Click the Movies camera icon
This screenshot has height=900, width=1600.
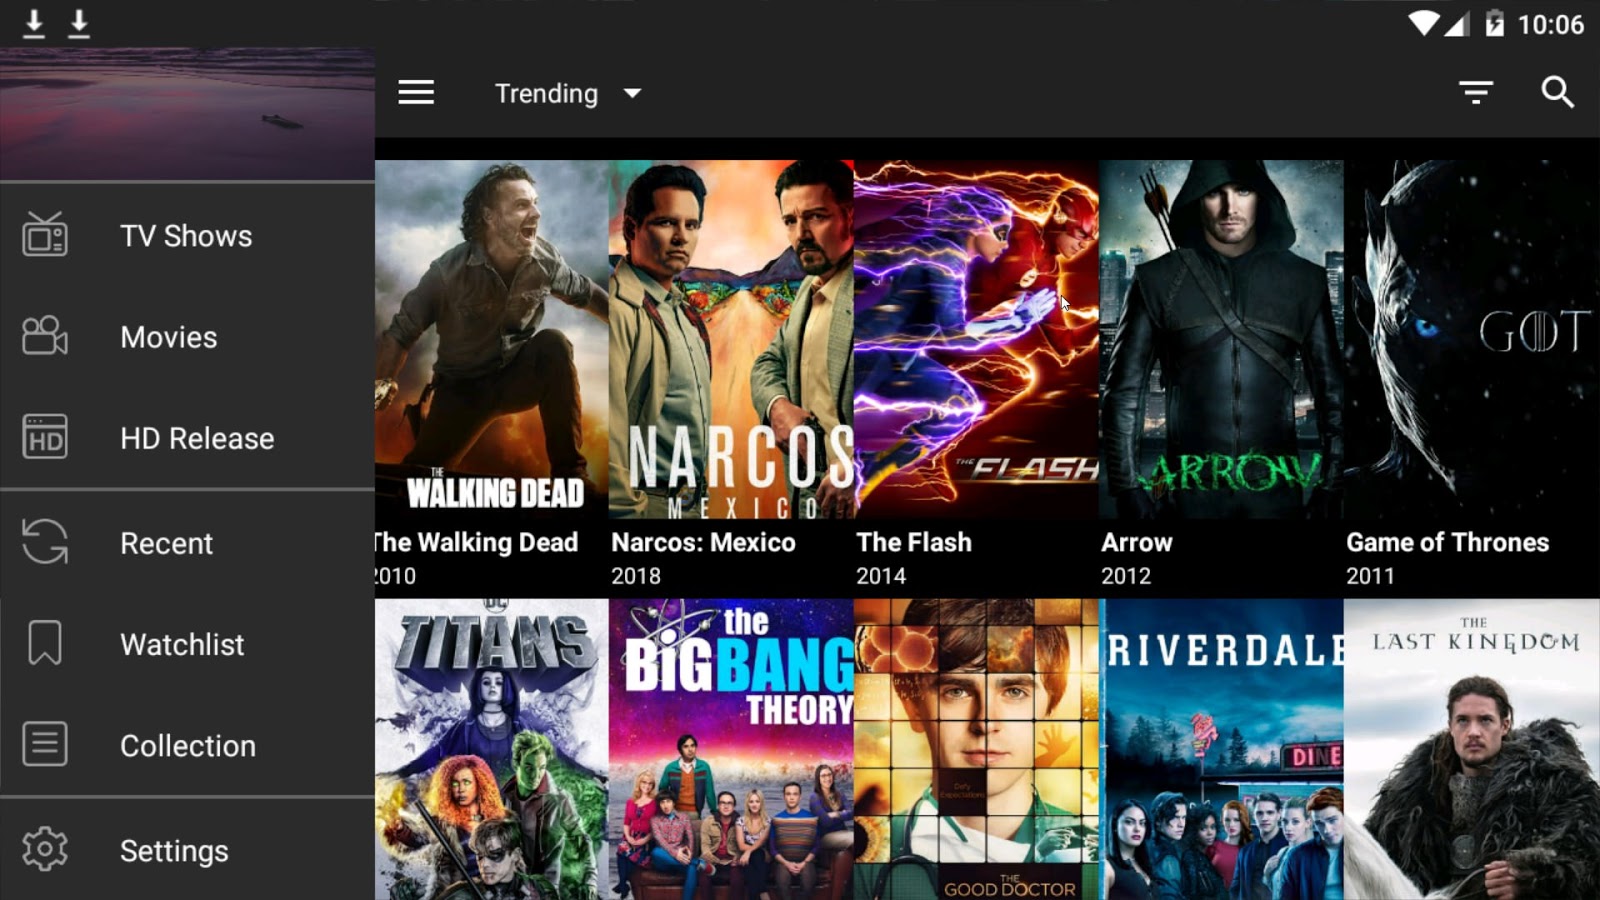(45, 336)
